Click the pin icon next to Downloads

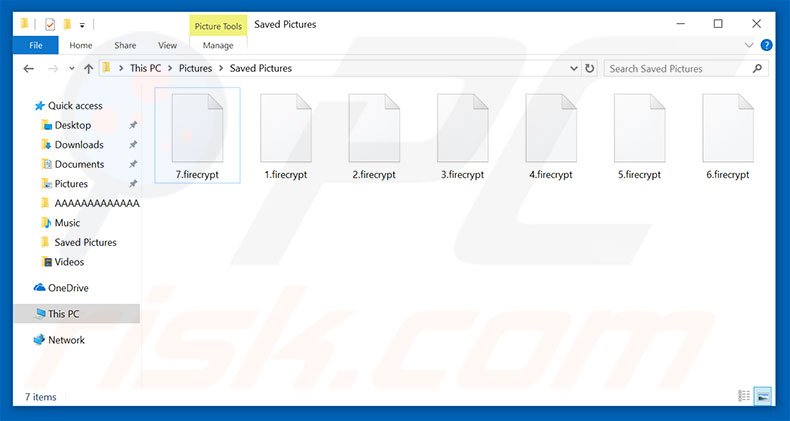133,145
